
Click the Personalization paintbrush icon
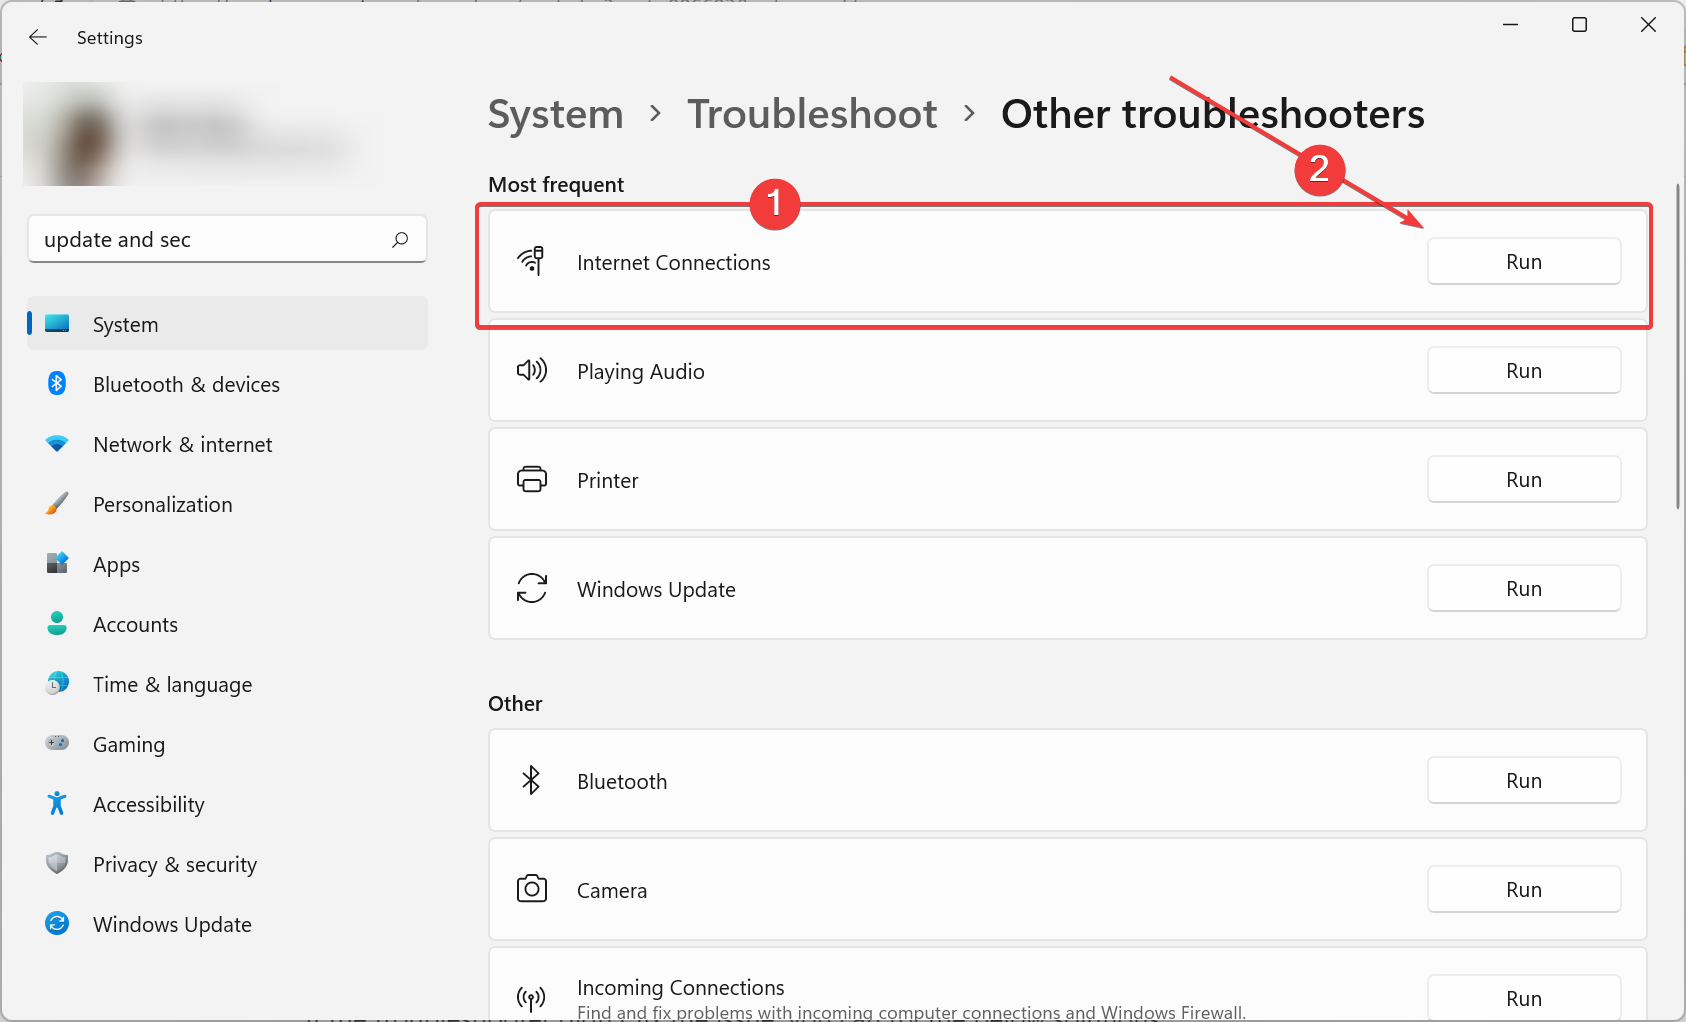pos(57,504)
